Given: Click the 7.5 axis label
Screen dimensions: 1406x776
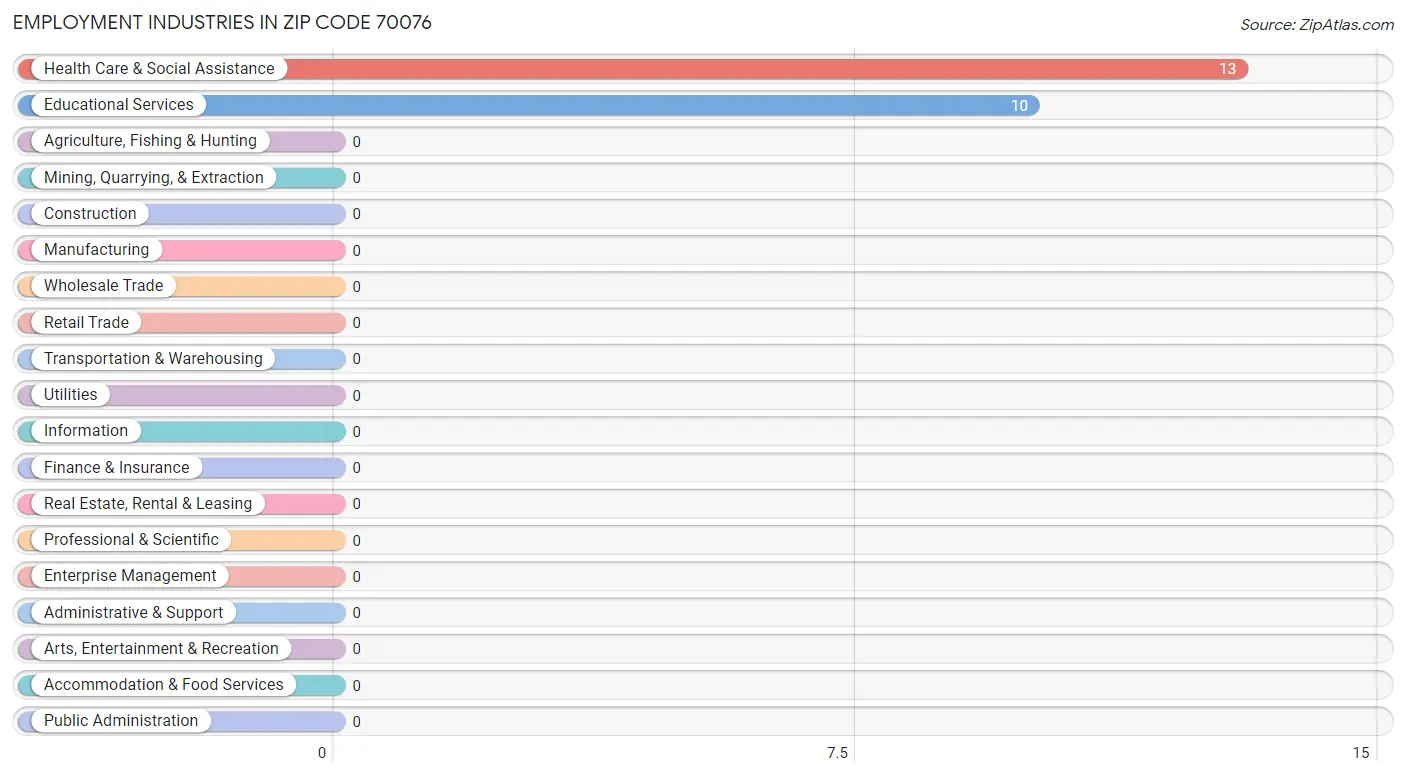Looking at the screenshot, I should click(836, 753).
